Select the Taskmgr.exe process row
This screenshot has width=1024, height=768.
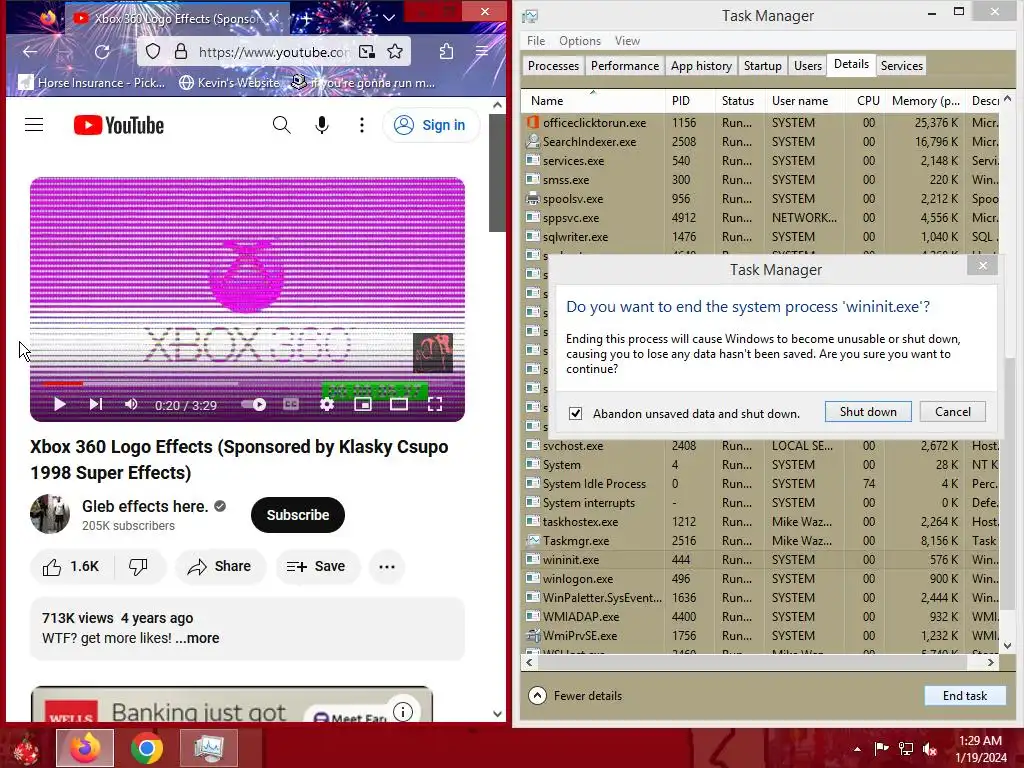click(761, 541)
